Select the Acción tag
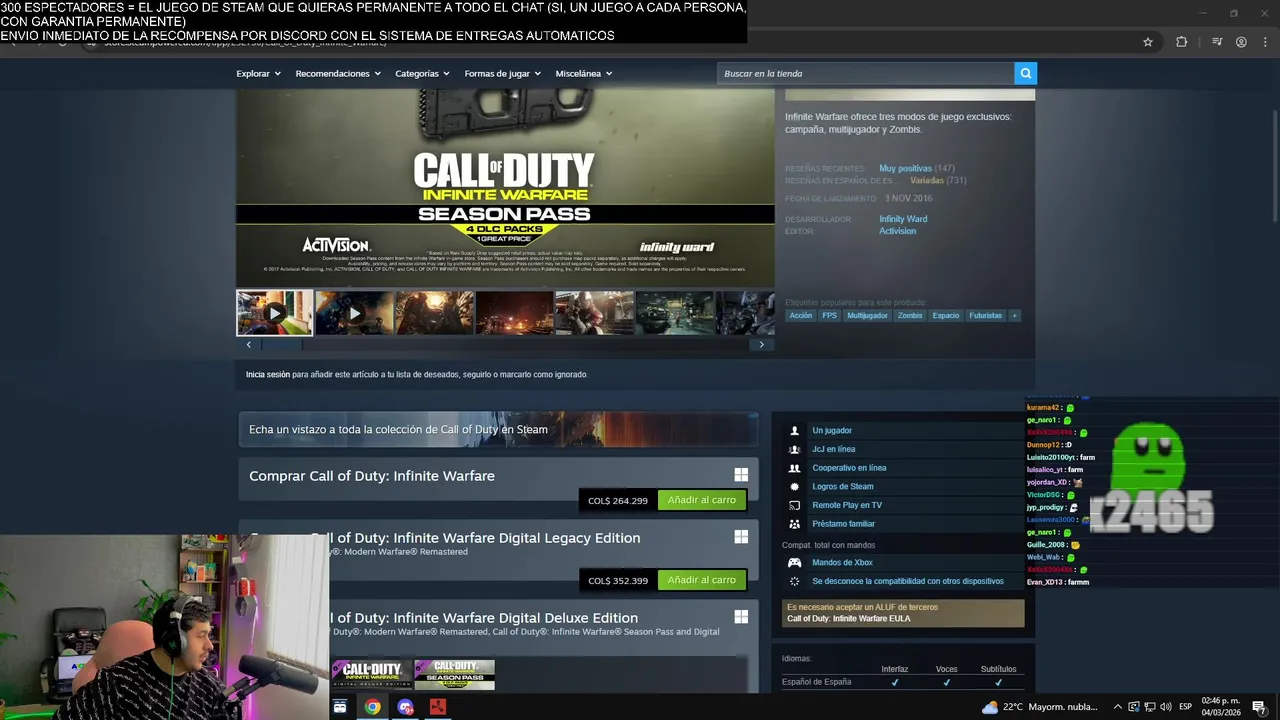Image resolution: width=1280 pixels, height=720 pixels. click(801, 315)
